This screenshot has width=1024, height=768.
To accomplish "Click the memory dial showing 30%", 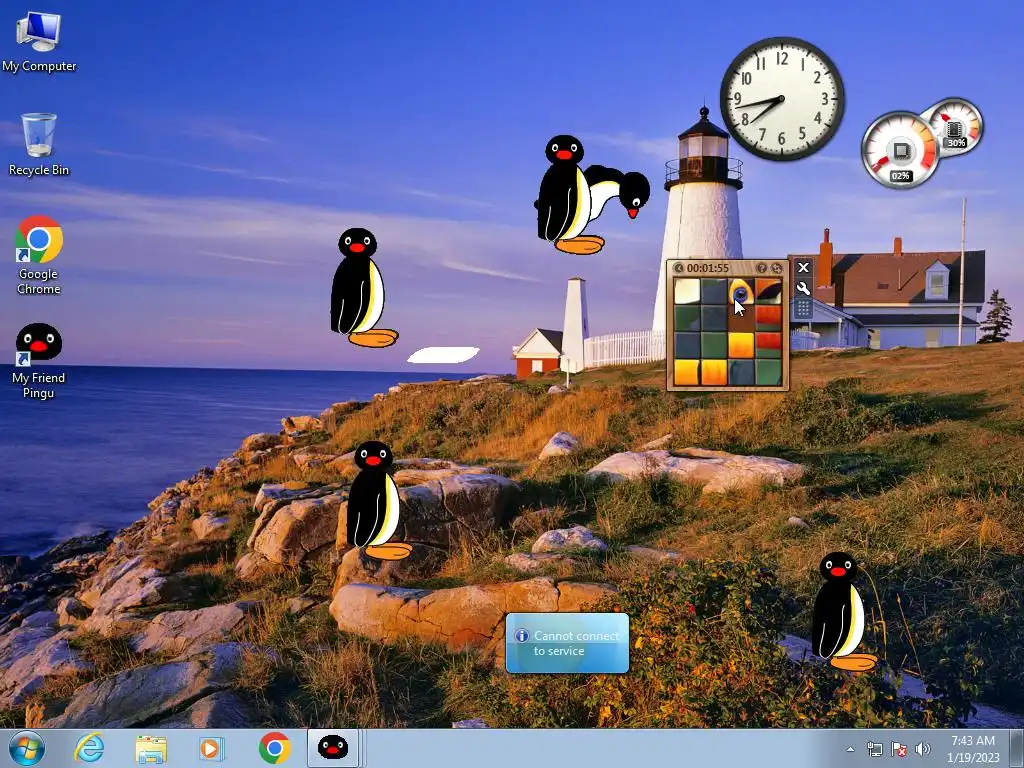I will (954, 126).
